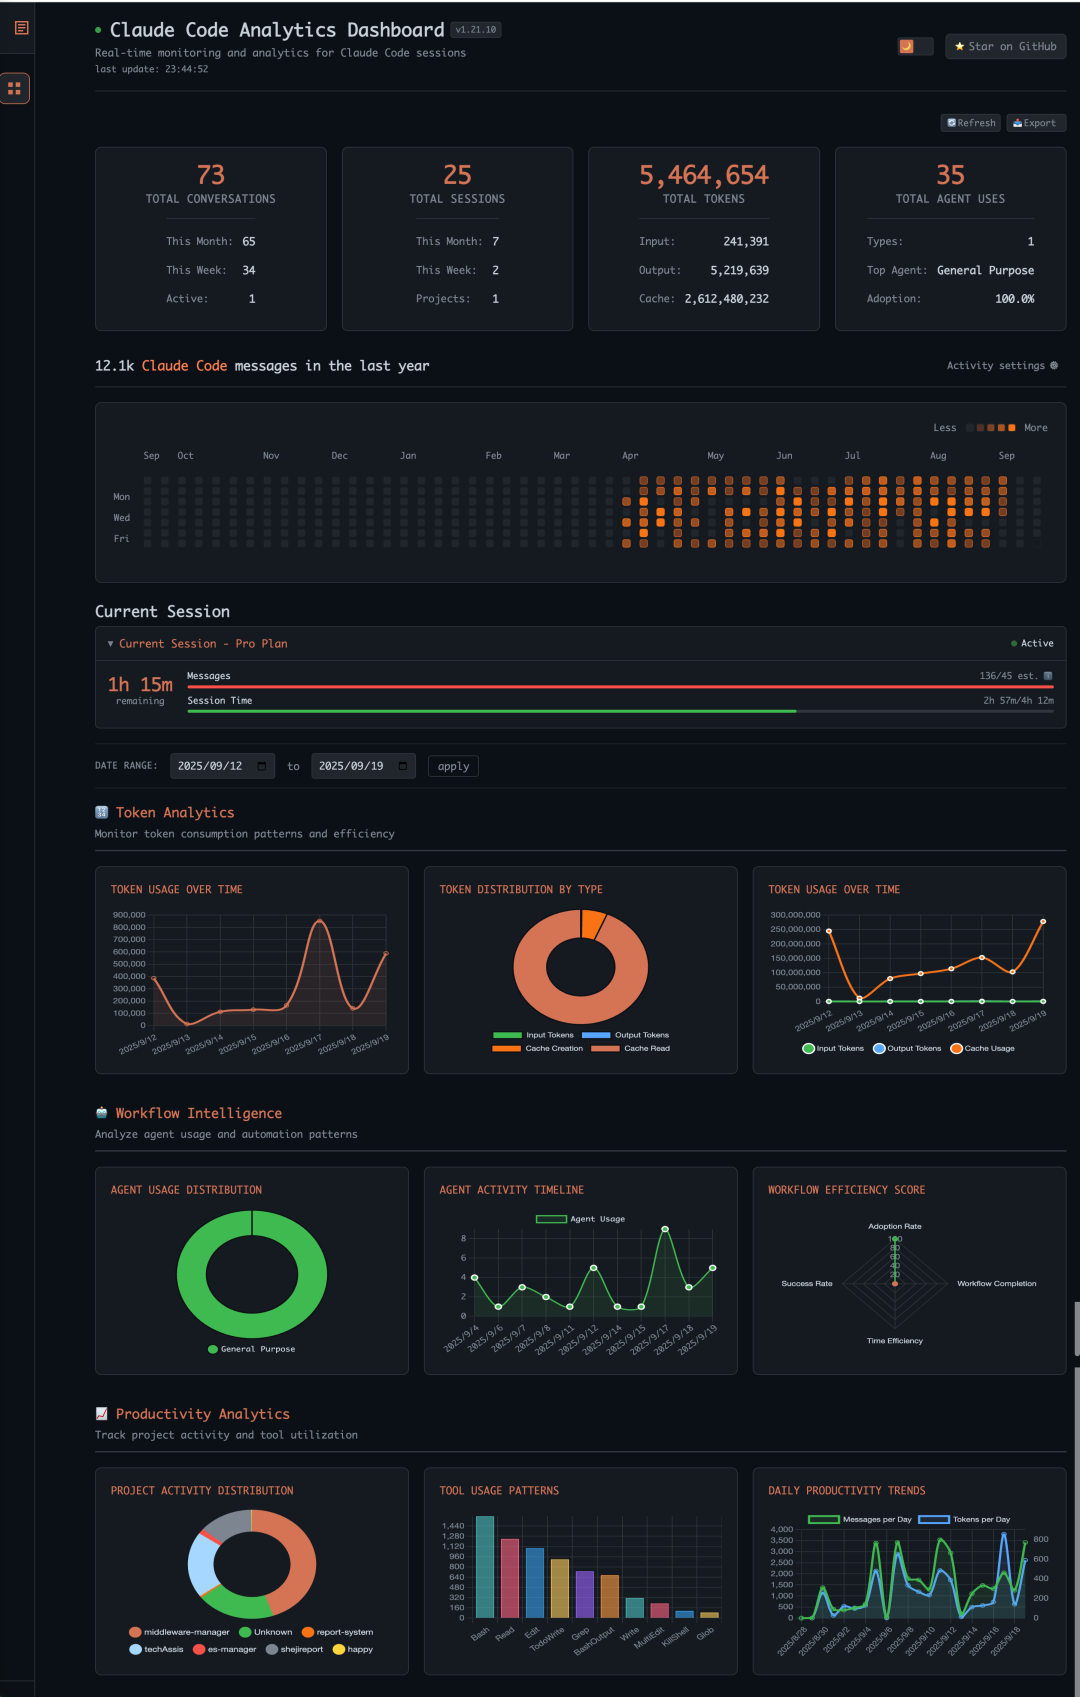The width and height of the screenshot is (1080, 1697).
Task: Click the 'last update: 23:44:52' timestamp
Action: tap(152, 69)
